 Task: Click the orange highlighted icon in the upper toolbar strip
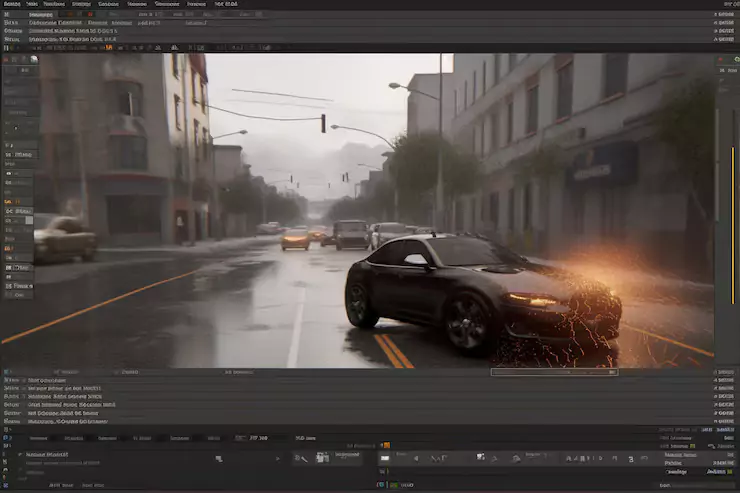(109, 48)
